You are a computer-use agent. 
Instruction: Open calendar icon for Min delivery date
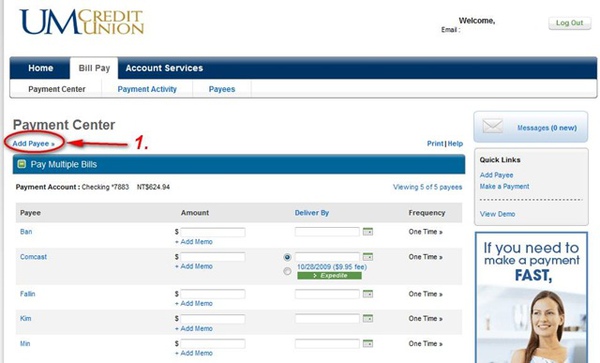[x=368, y=343]
